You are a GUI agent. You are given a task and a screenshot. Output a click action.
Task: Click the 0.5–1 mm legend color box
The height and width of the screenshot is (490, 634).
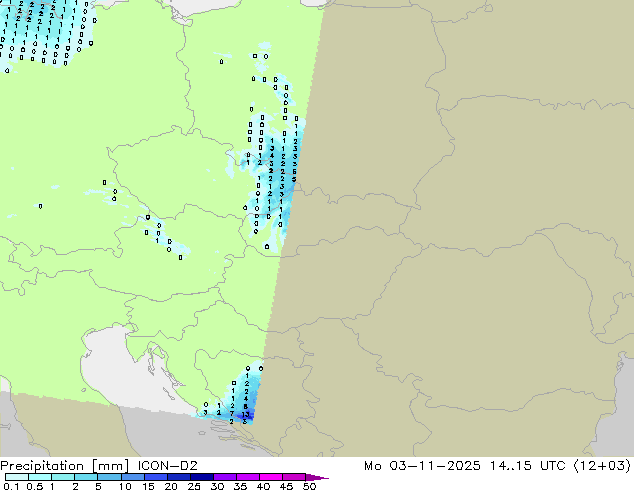(40, 477)
